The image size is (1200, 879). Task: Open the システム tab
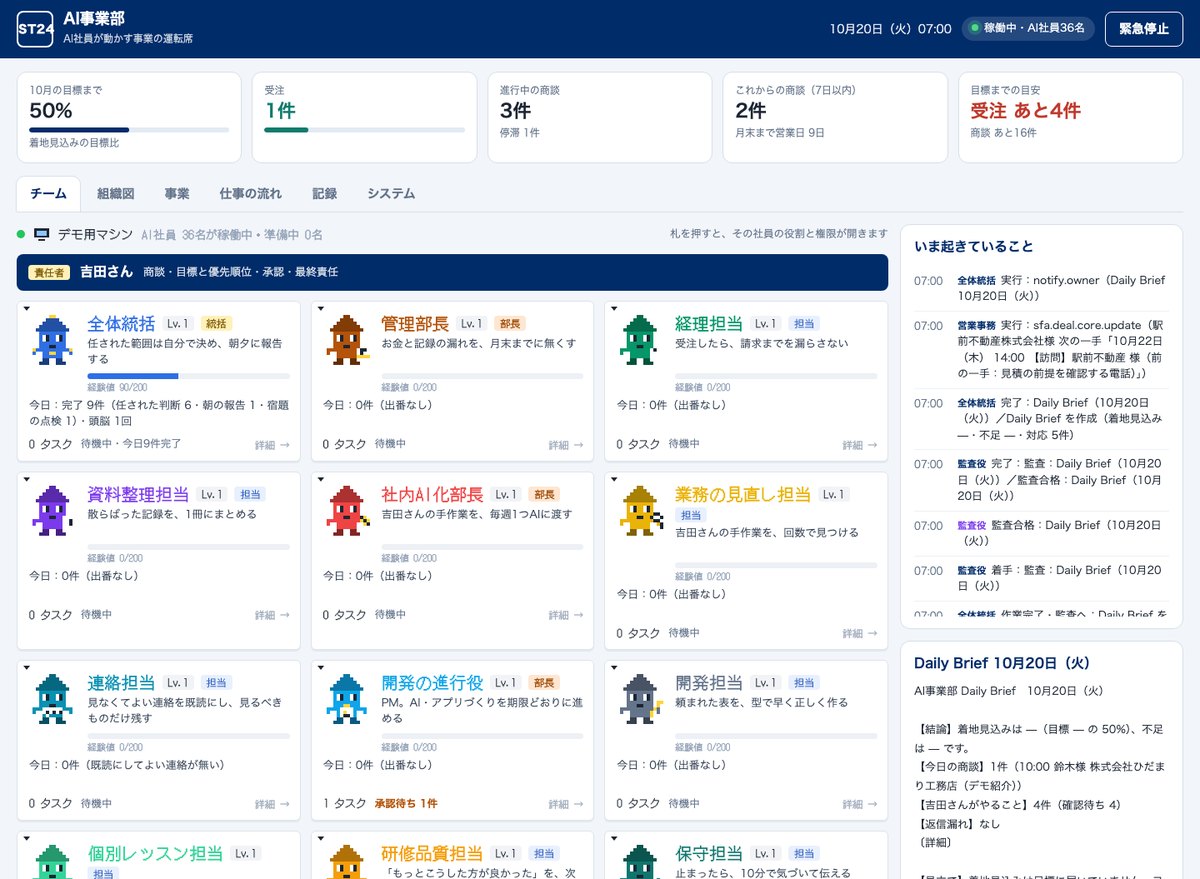[391, 194]
